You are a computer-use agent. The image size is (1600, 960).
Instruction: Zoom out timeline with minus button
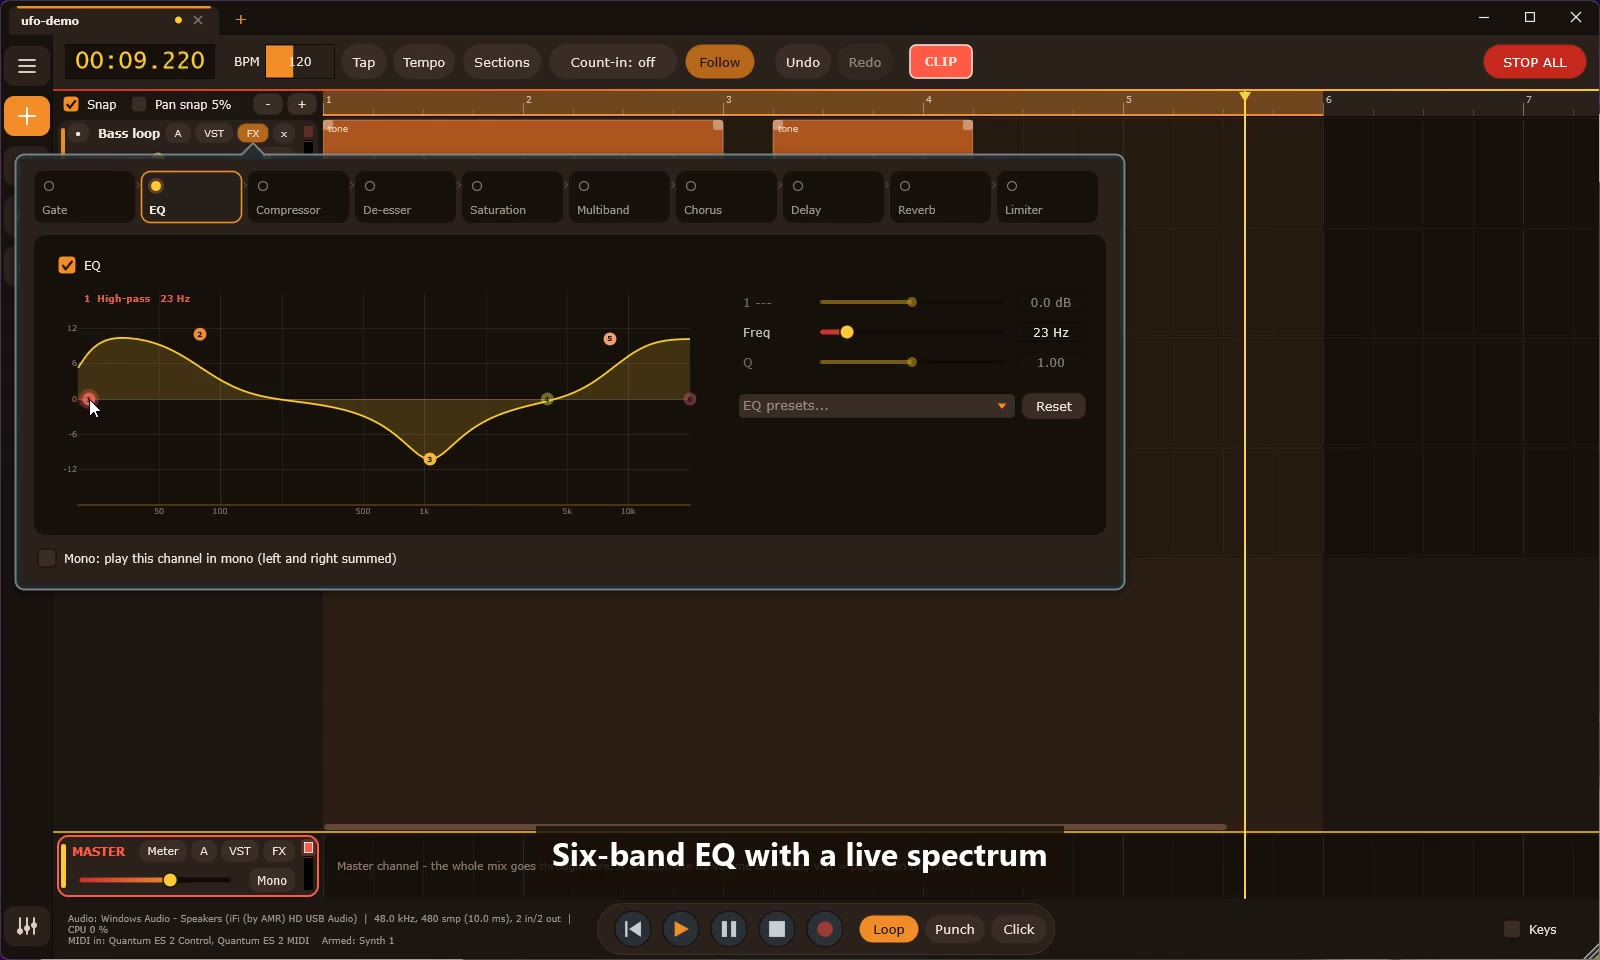[x=268, y=104]
